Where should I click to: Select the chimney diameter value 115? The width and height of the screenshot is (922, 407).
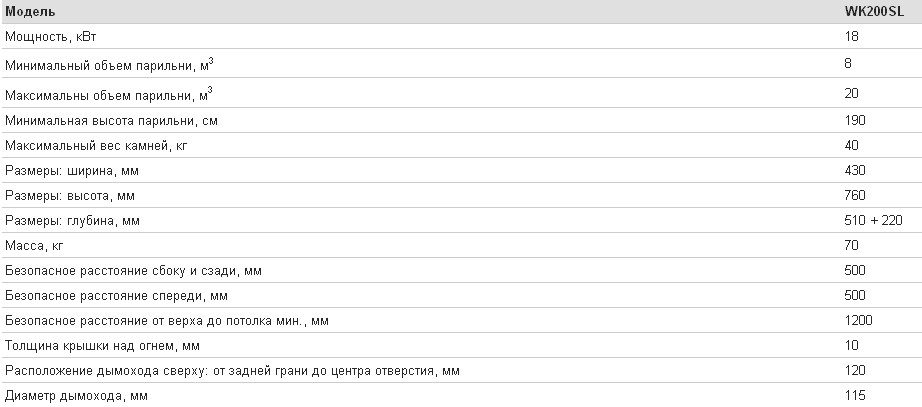click(x=855, y=395)
